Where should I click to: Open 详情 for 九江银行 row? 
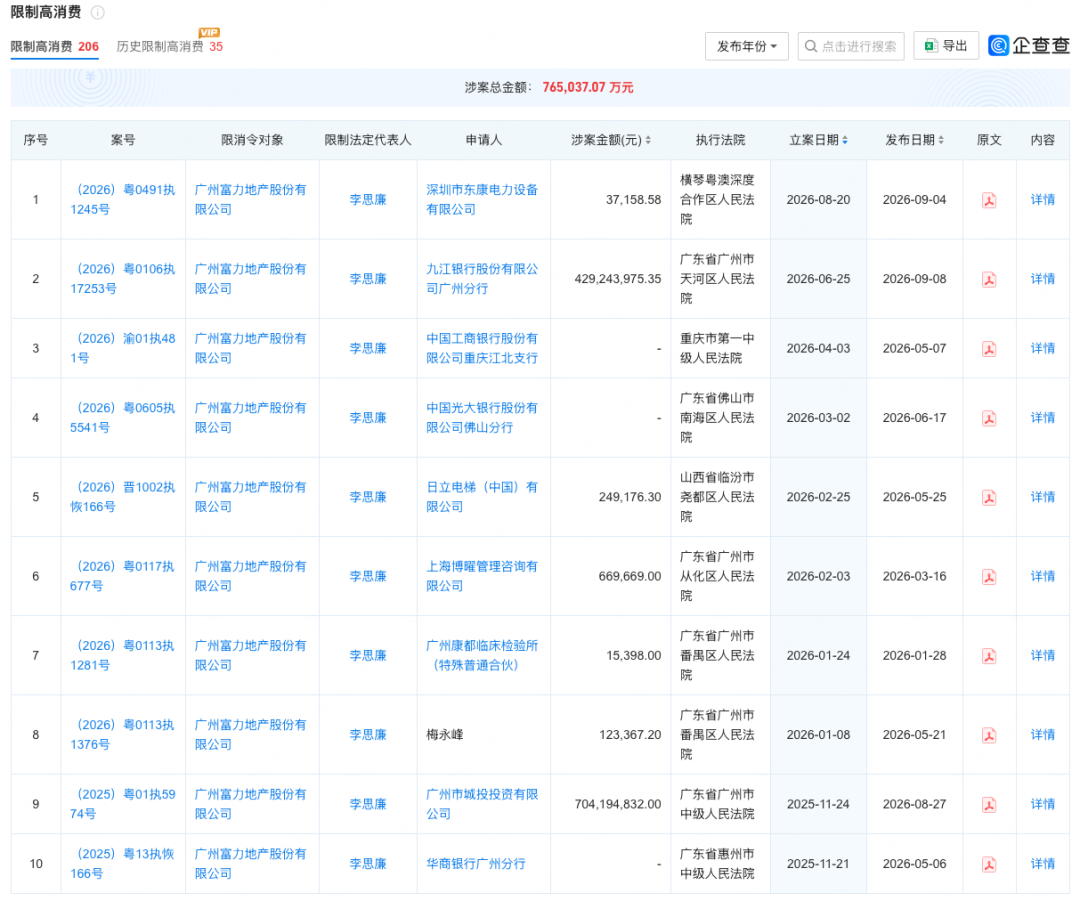tap(1042, 279)
